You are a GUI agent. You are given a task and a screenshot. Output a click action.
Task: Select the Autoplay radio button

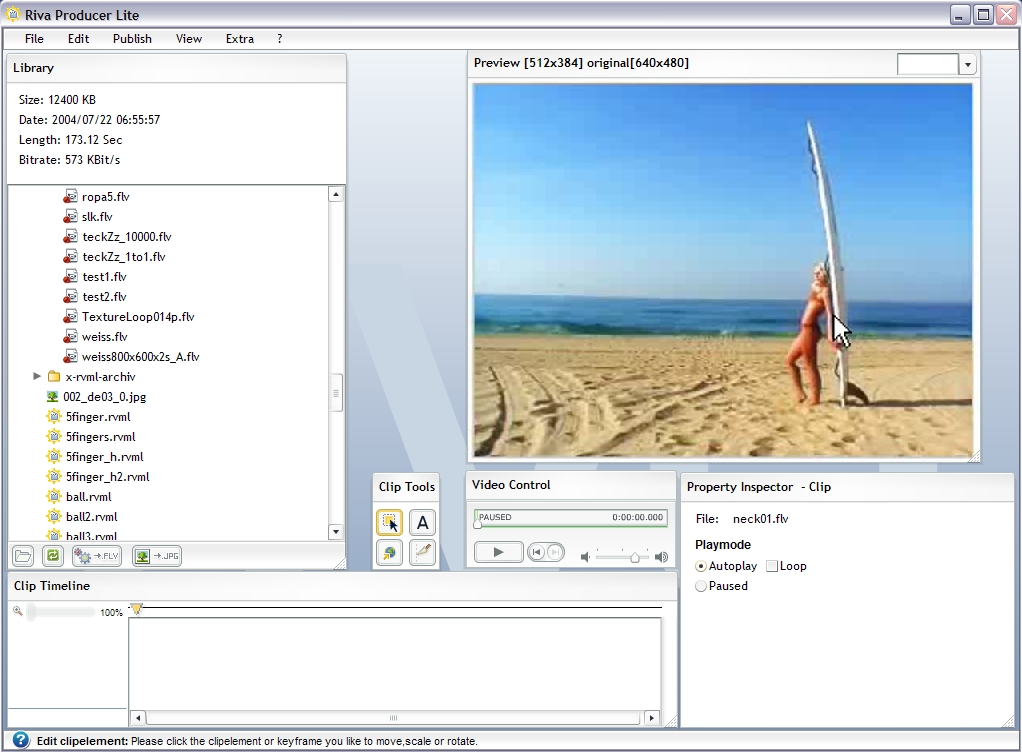701,566
